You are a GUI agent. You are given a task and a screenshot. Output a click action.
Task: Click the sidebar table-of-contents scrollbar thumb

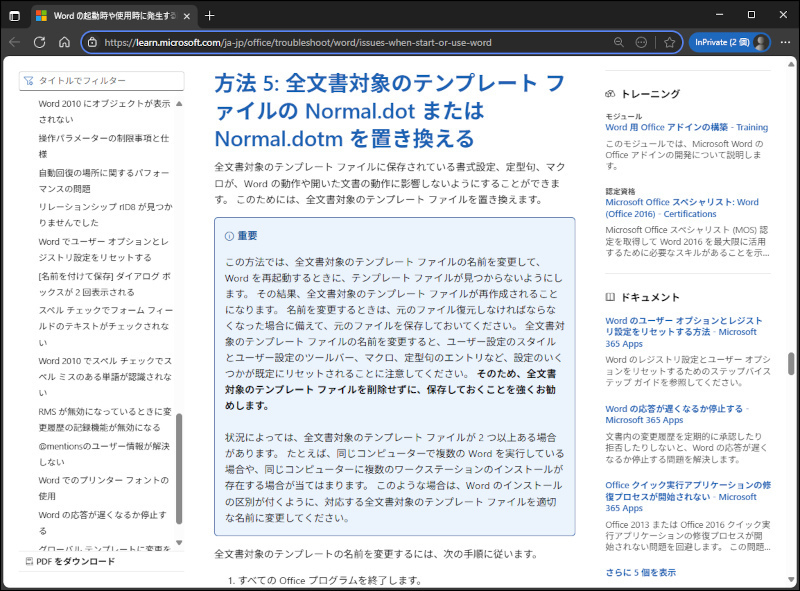pyautogui.click(x=179, y=469)
